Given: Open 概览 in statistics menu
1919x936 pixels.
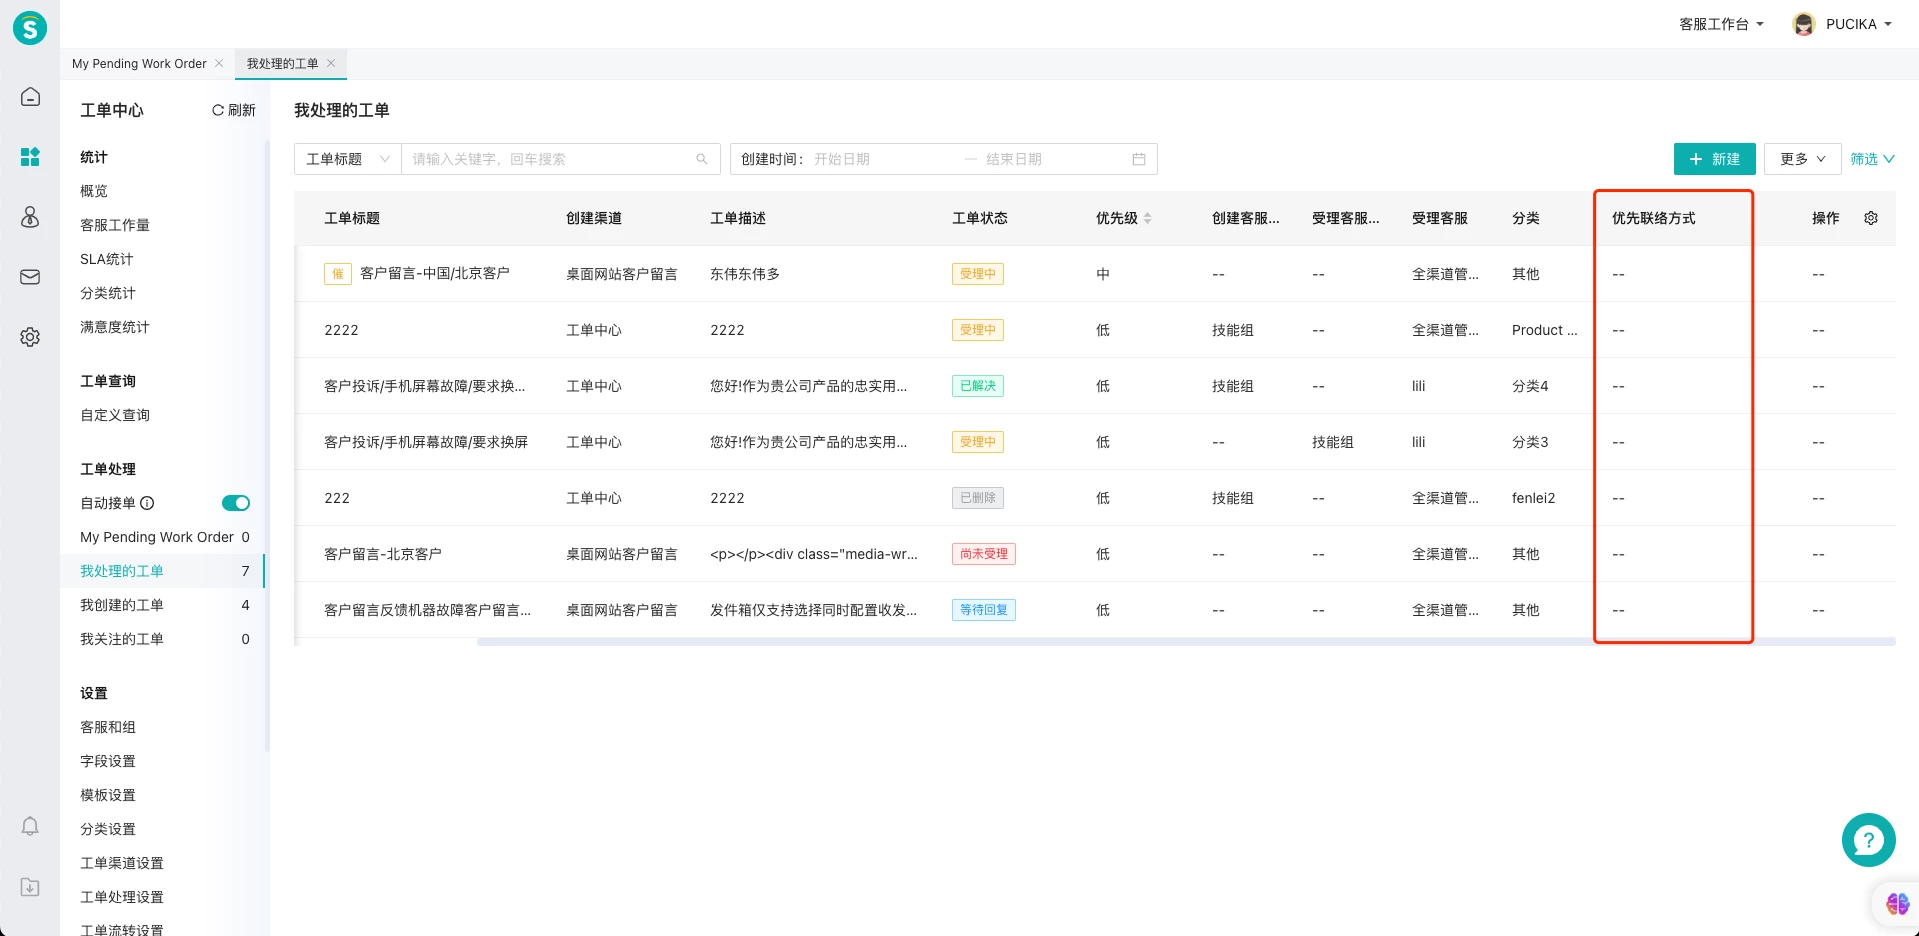Looking at the screenshot, I should pyautogui.click(x=94, y=191).
